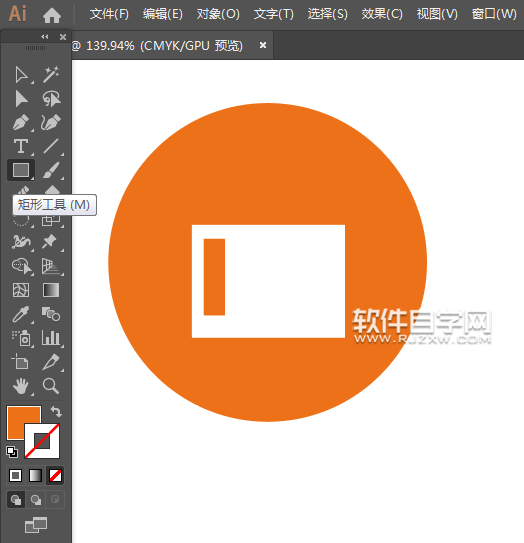This screenshot has width=524, height=543.
Task: Collapse the tools panel with double arrows
Action: (x=45, y=37)
